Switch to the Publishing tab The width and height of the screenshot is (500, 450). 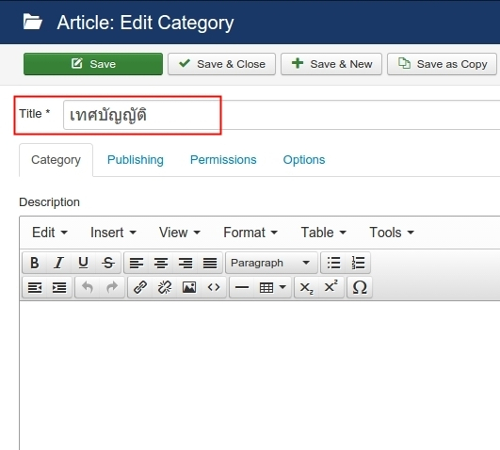[135, 160]
